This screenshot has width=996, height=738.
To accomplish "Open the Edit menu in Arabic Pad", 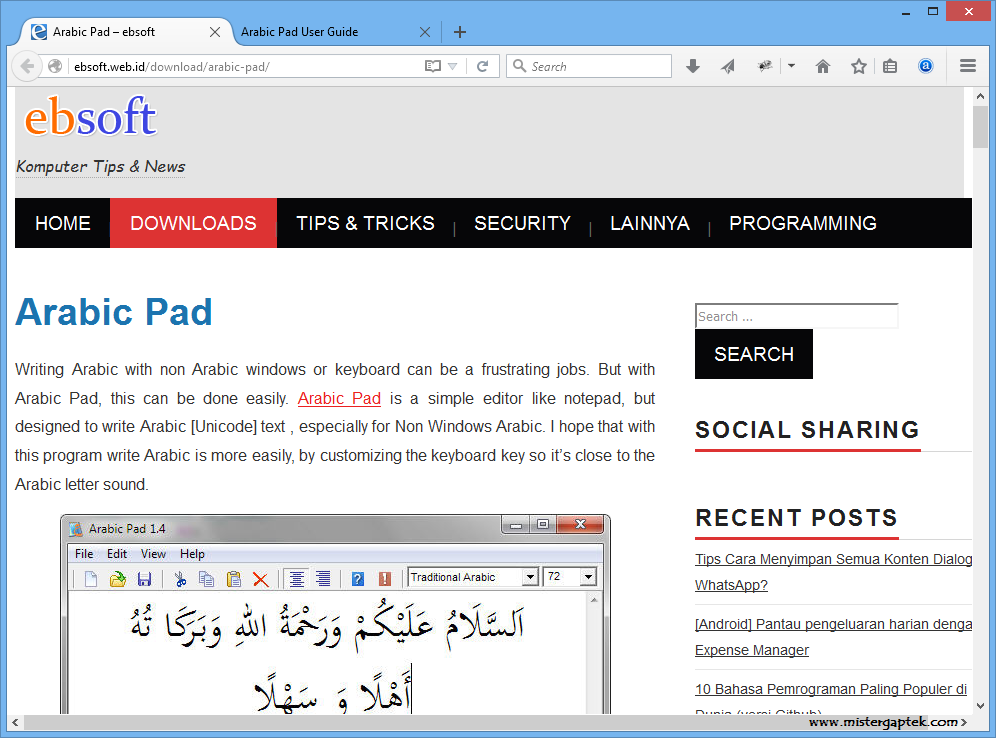I will pyautogui.click(x=117, y=553).
